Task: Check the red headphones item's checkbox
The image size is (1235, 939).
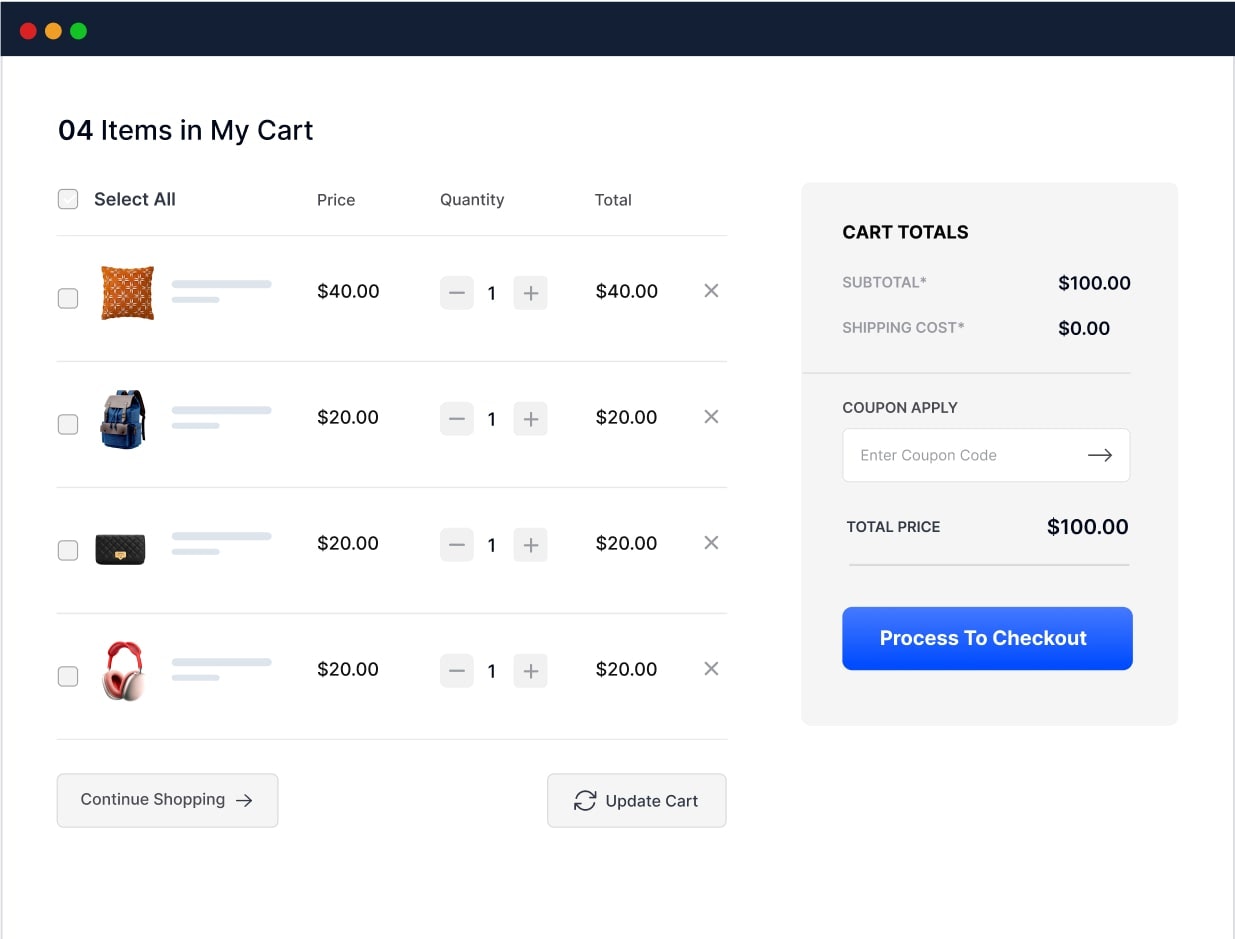Action: point(67,676)
